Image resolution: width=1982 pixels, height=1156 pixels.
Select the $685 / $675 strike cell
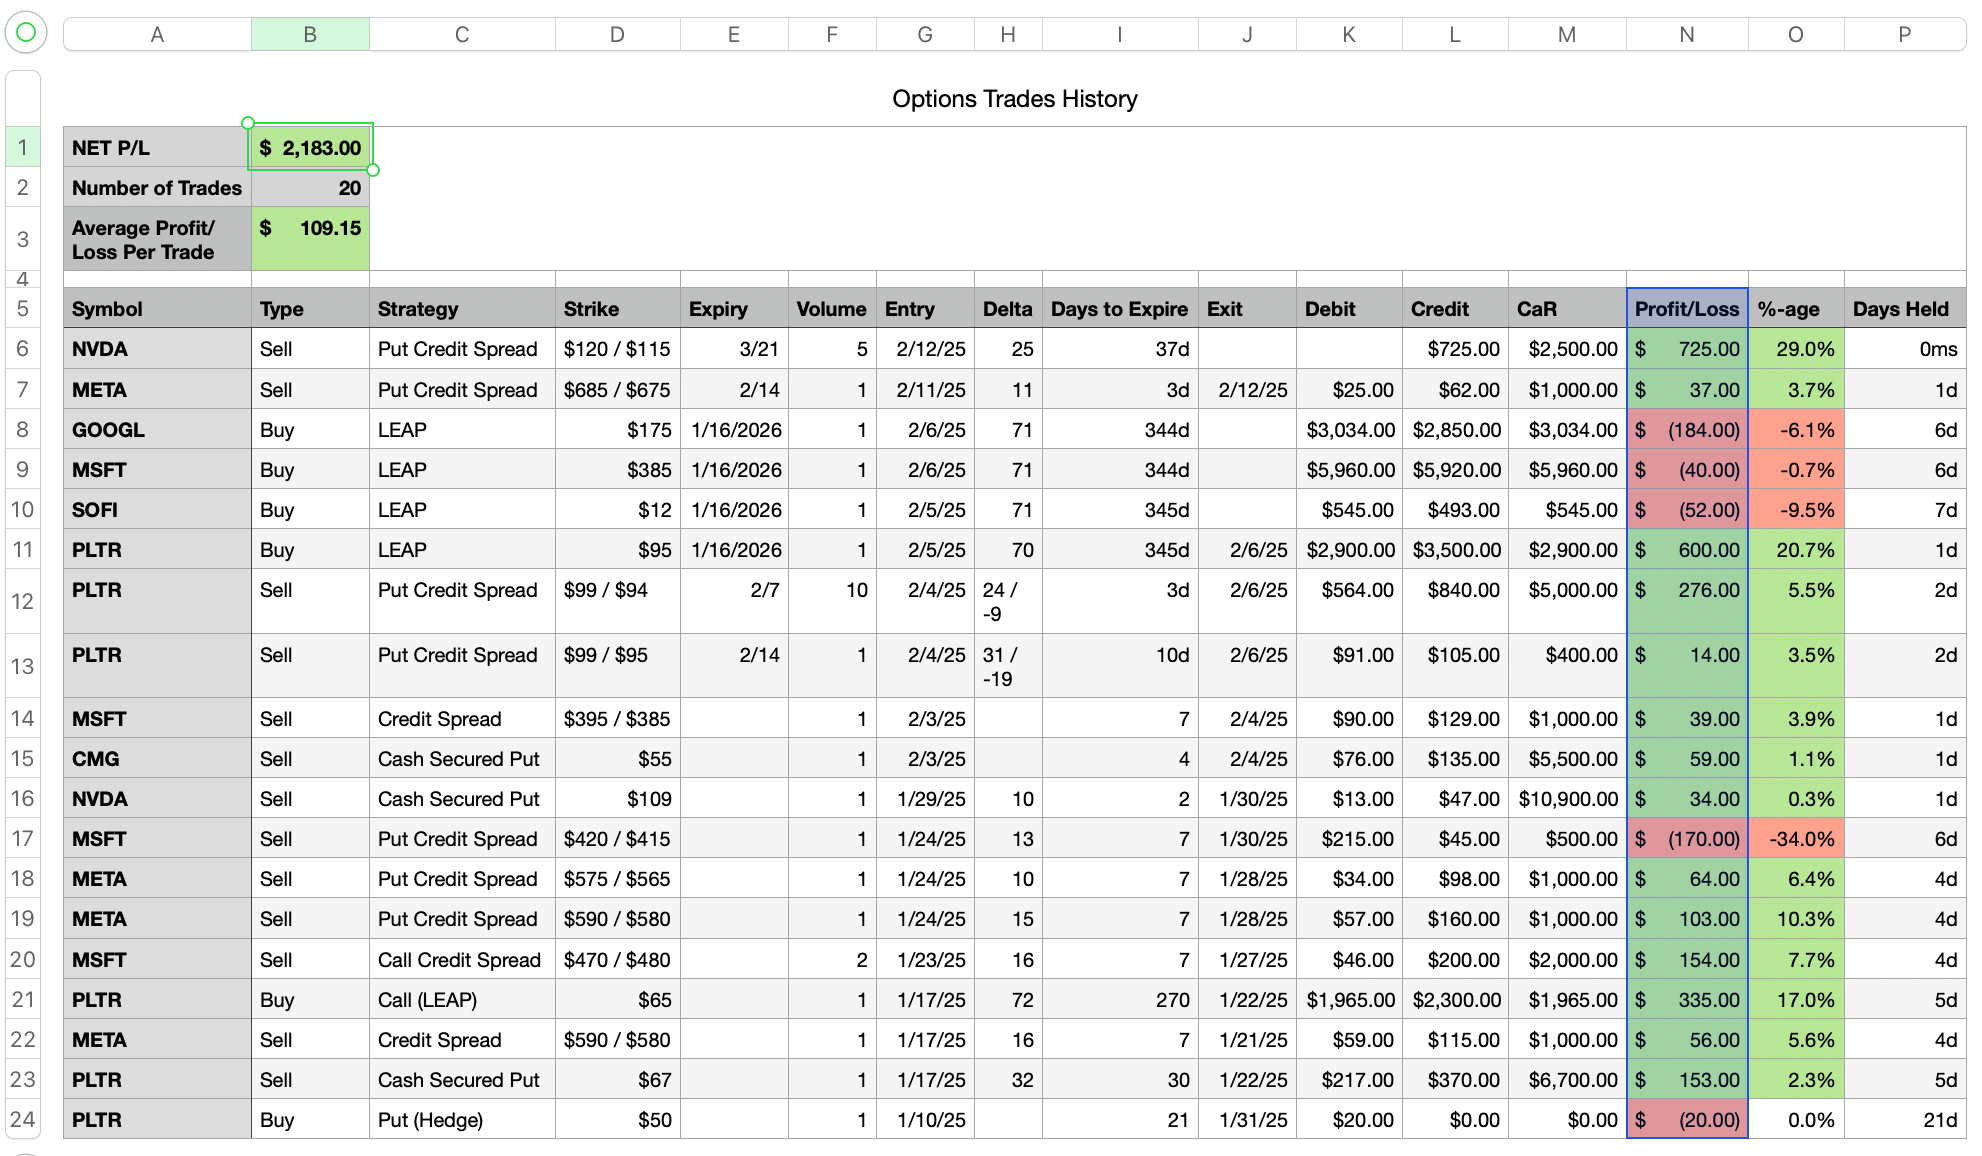pos(617,389)
